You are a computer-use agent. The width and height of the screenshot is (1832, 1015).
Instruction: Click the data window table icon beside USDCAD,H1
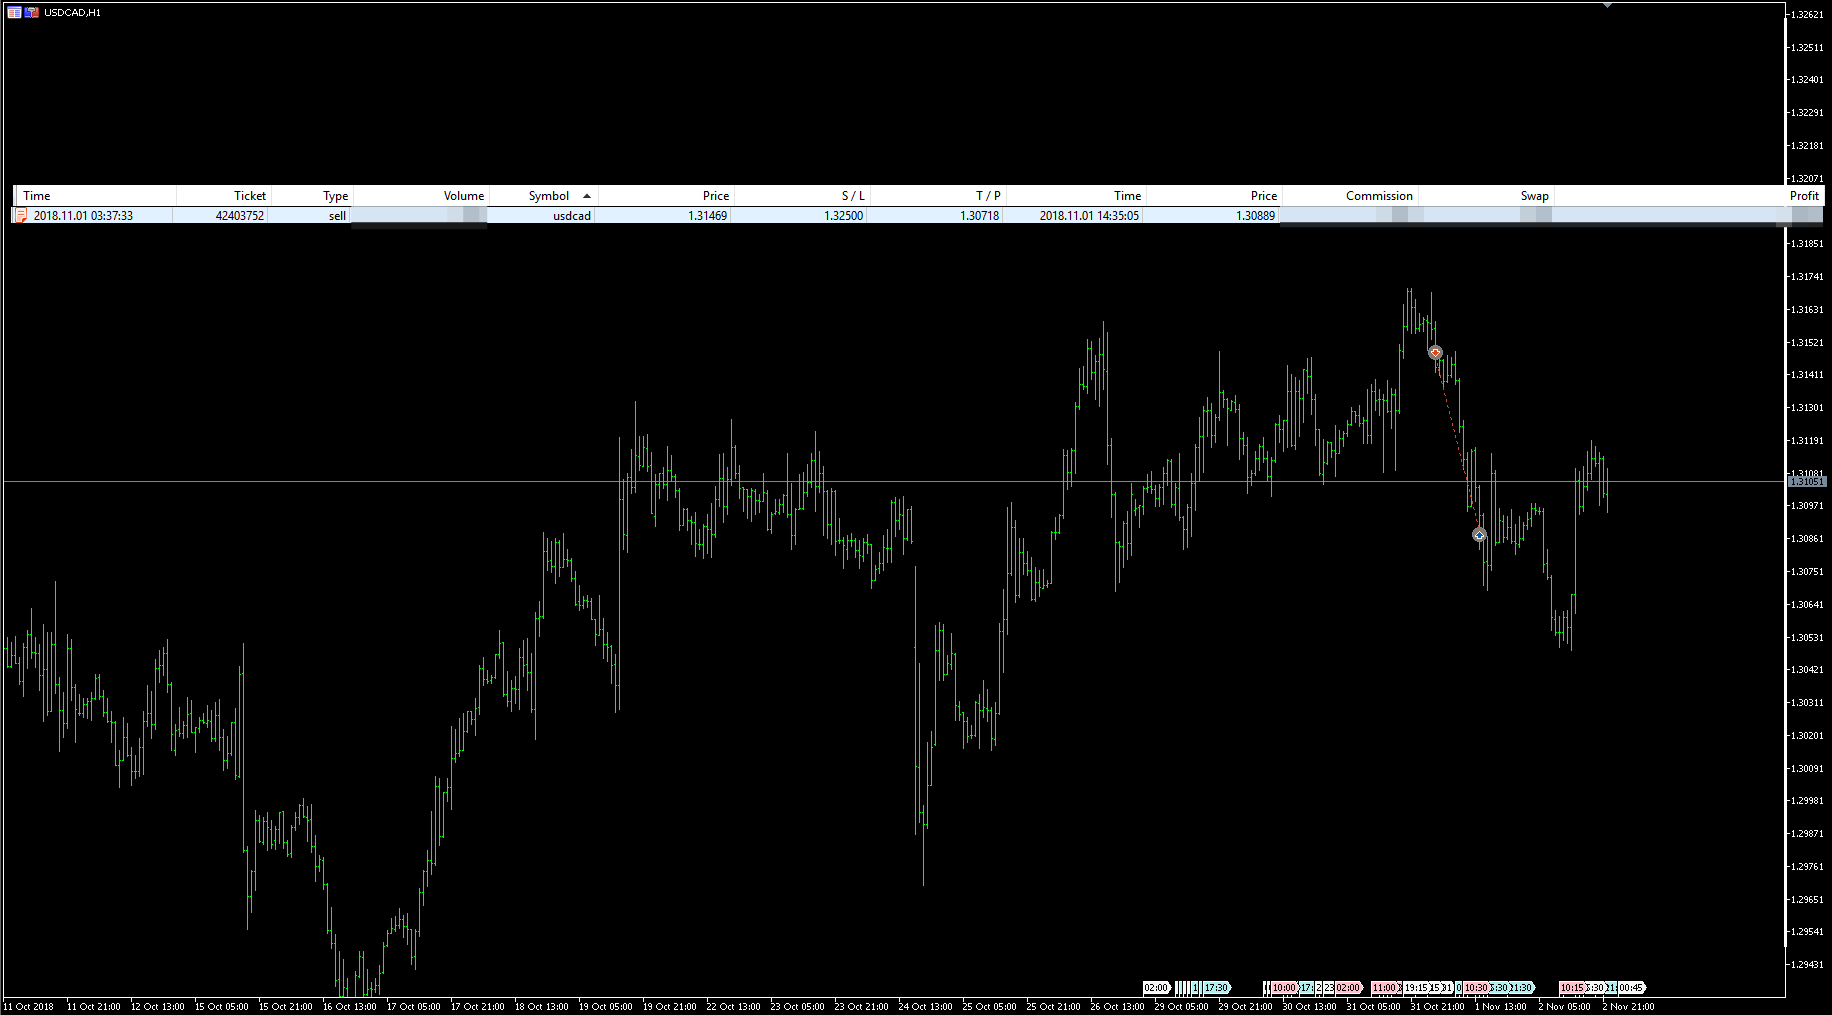point(14,12)
